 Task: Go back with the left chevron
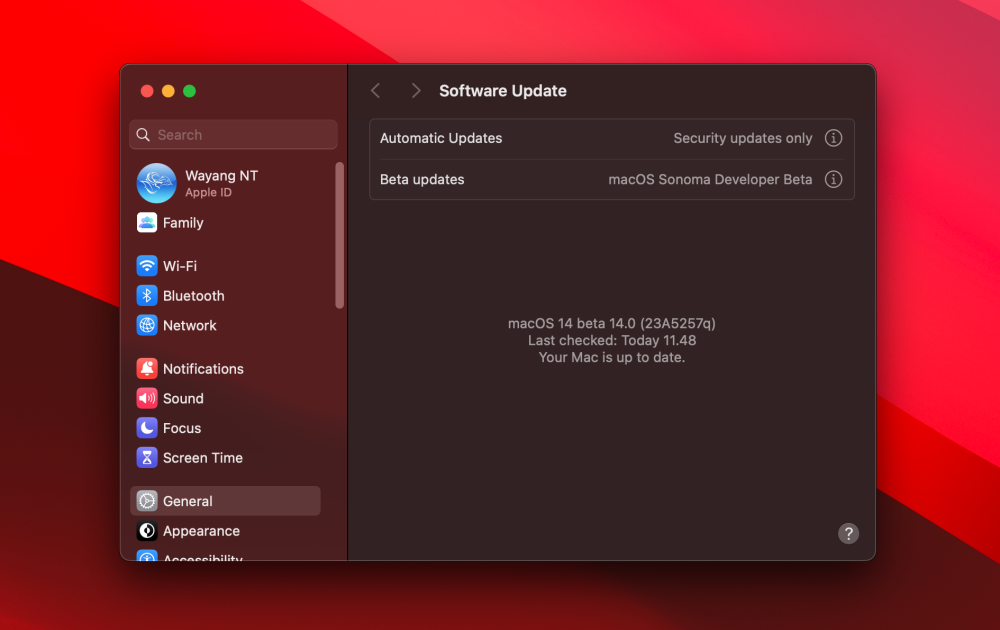click(x=376, y=91)
